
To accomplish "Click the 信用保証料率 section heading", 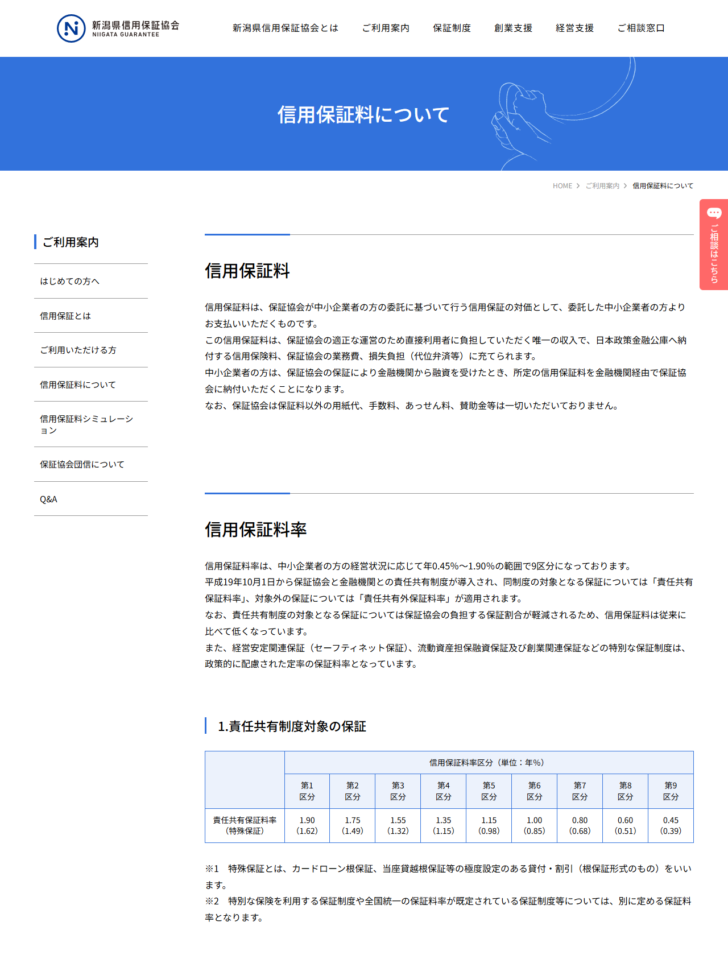I will point(256,530).
